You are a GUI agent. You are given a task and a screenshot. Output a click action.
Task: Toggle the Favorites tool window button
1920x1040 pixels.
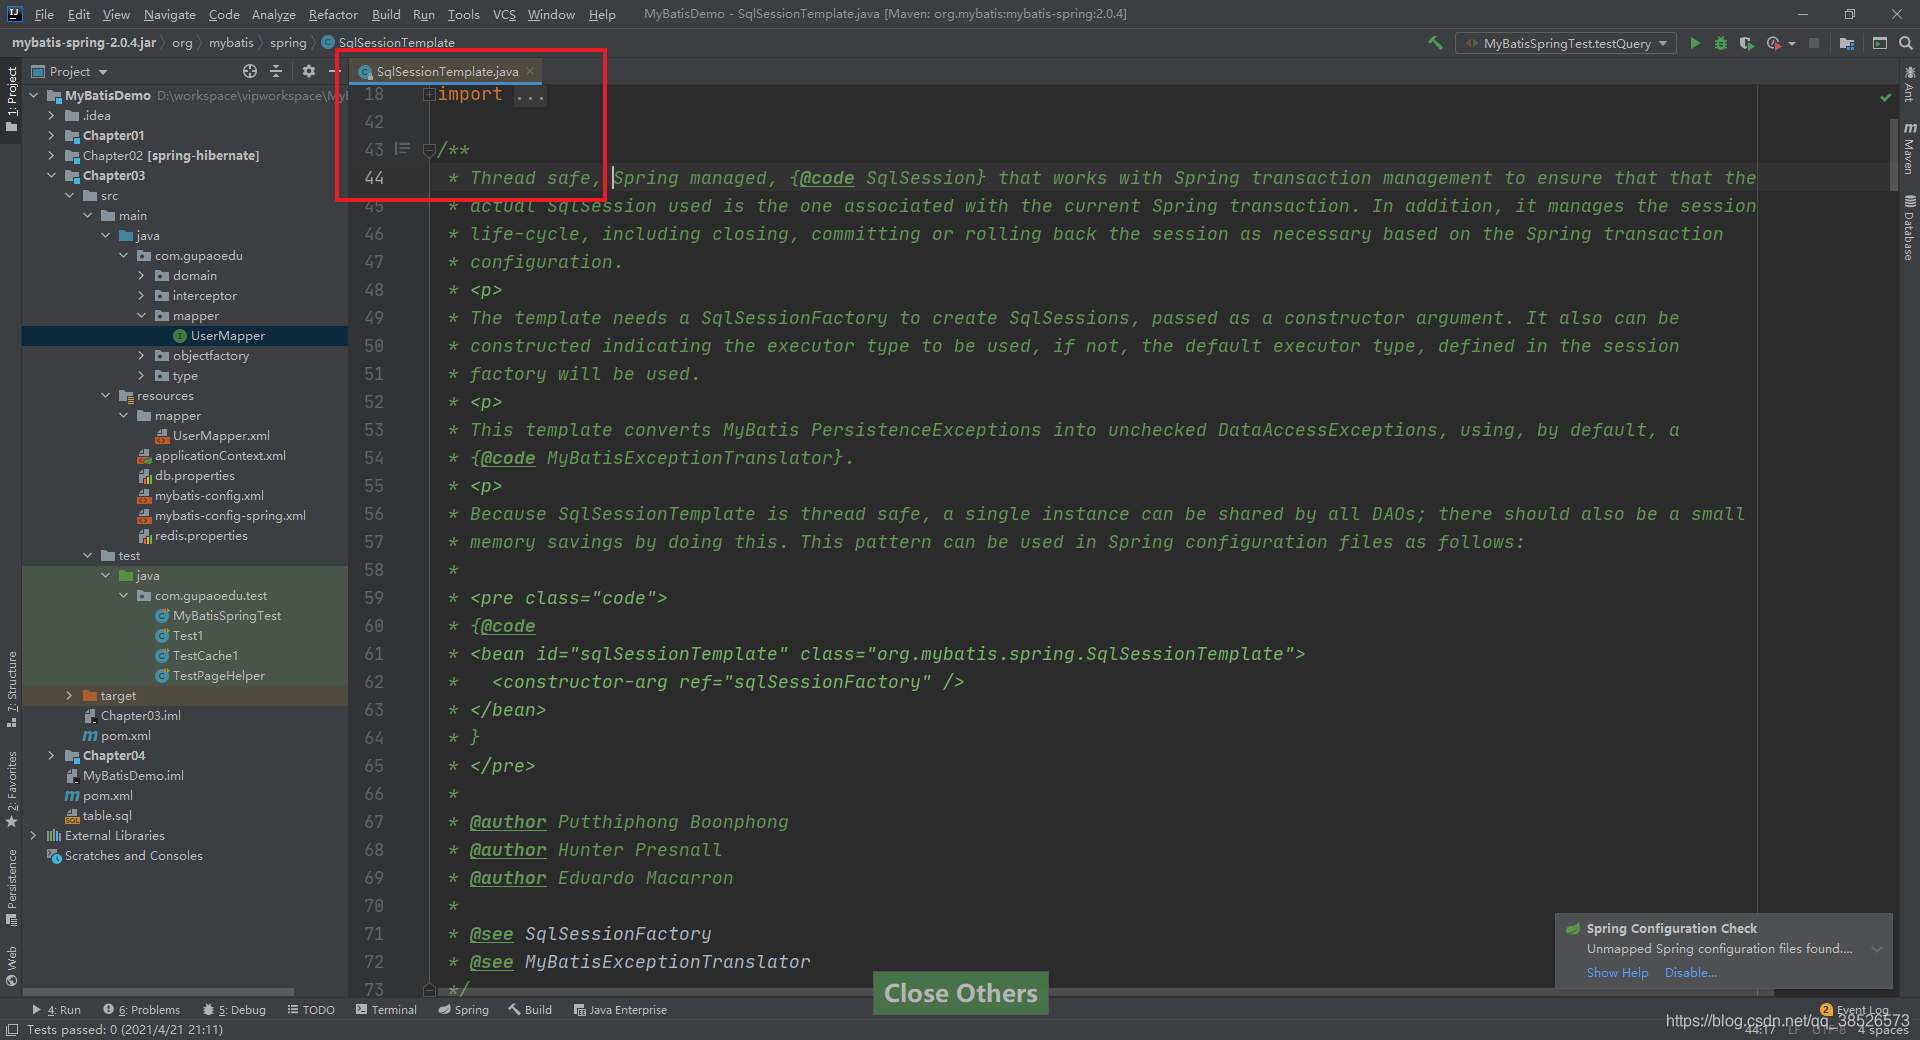tap(12, 790)
